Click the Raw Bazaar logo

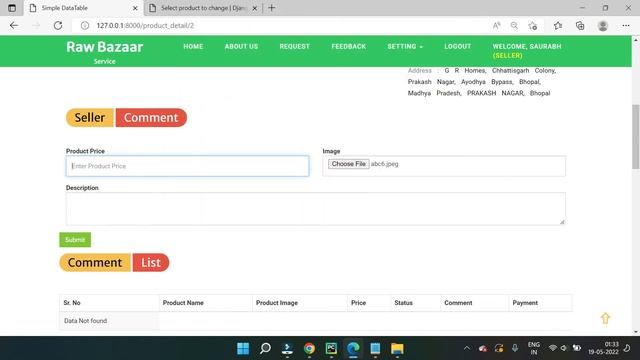(104, 47)
